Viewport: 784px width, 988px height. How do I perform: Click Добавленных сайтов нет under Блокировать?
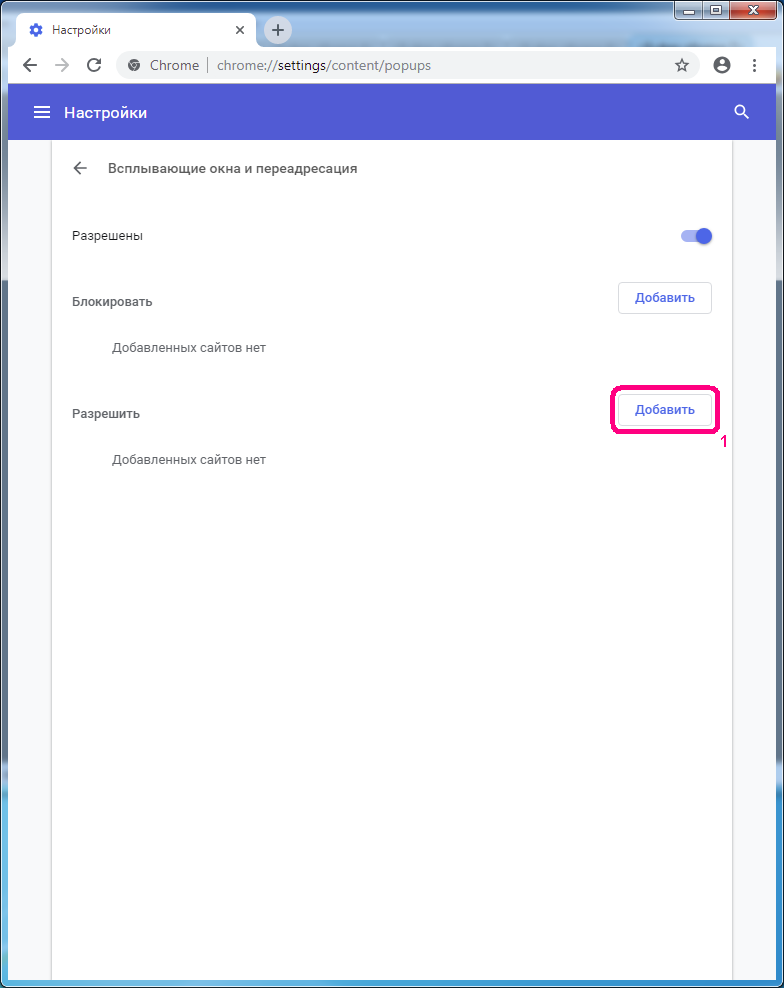(x=189, y=348)
